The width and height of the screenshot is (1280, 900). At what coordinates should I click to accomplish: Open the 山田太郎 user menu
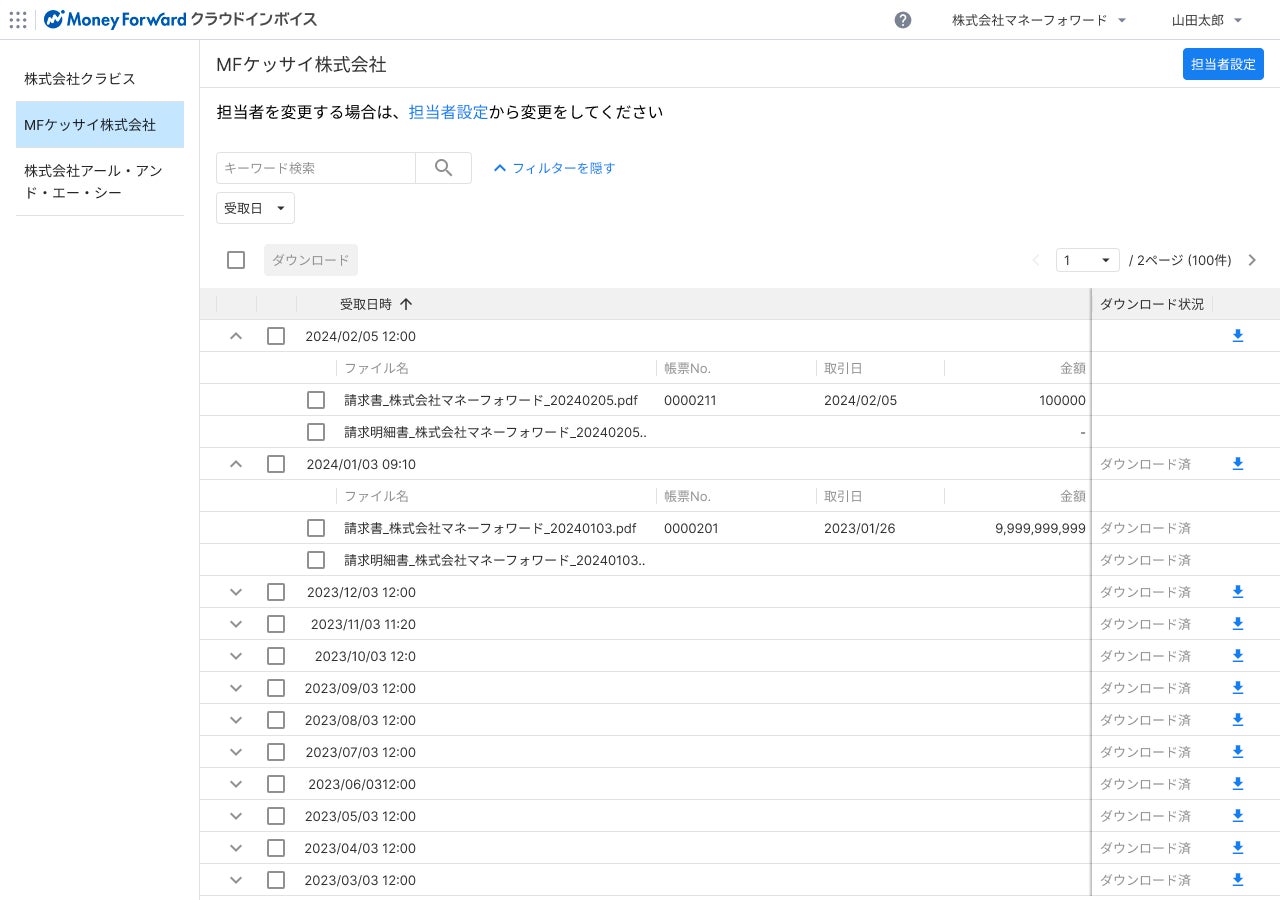coord(1207,20)
